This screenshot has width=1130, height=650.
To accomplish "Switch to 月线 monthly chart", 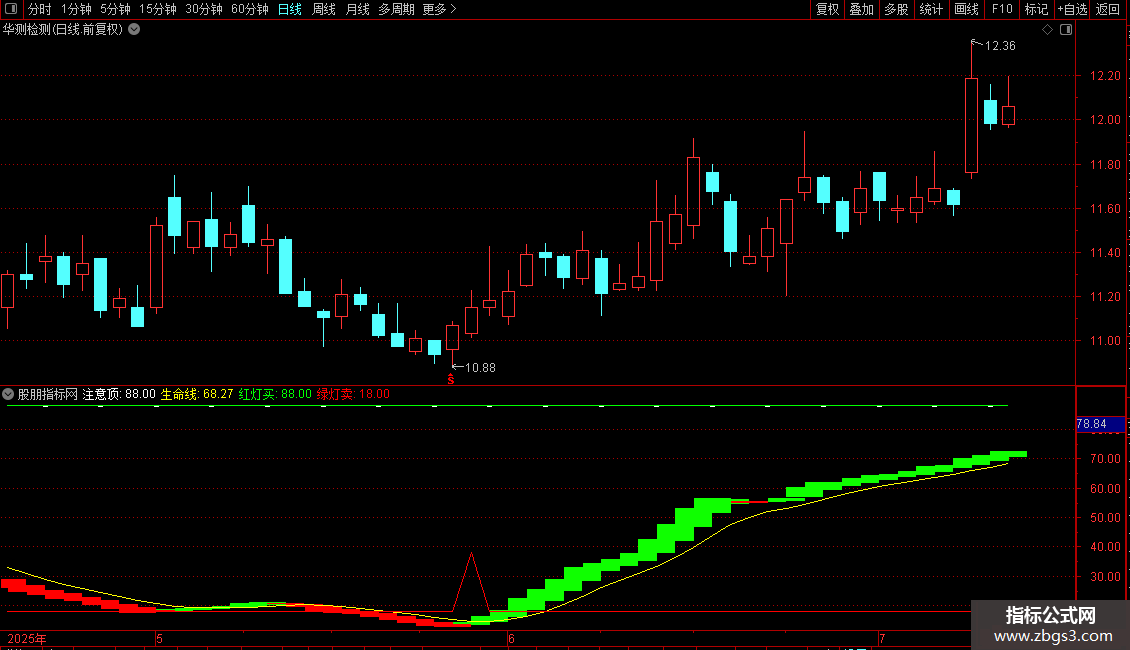I will [357, 9].
